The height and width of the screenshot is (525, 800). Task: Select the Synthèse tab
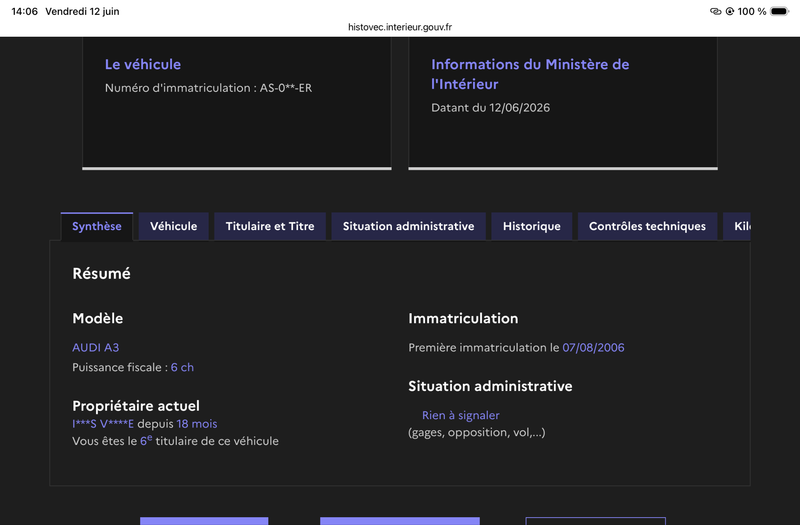tap(96, 226)
